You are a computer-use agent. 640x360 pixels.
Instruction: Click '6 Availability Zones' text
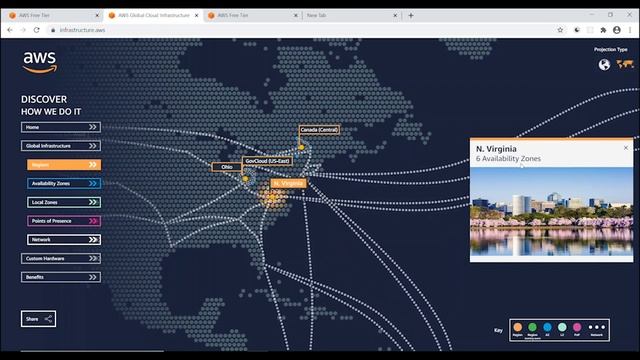coord(508,159)
